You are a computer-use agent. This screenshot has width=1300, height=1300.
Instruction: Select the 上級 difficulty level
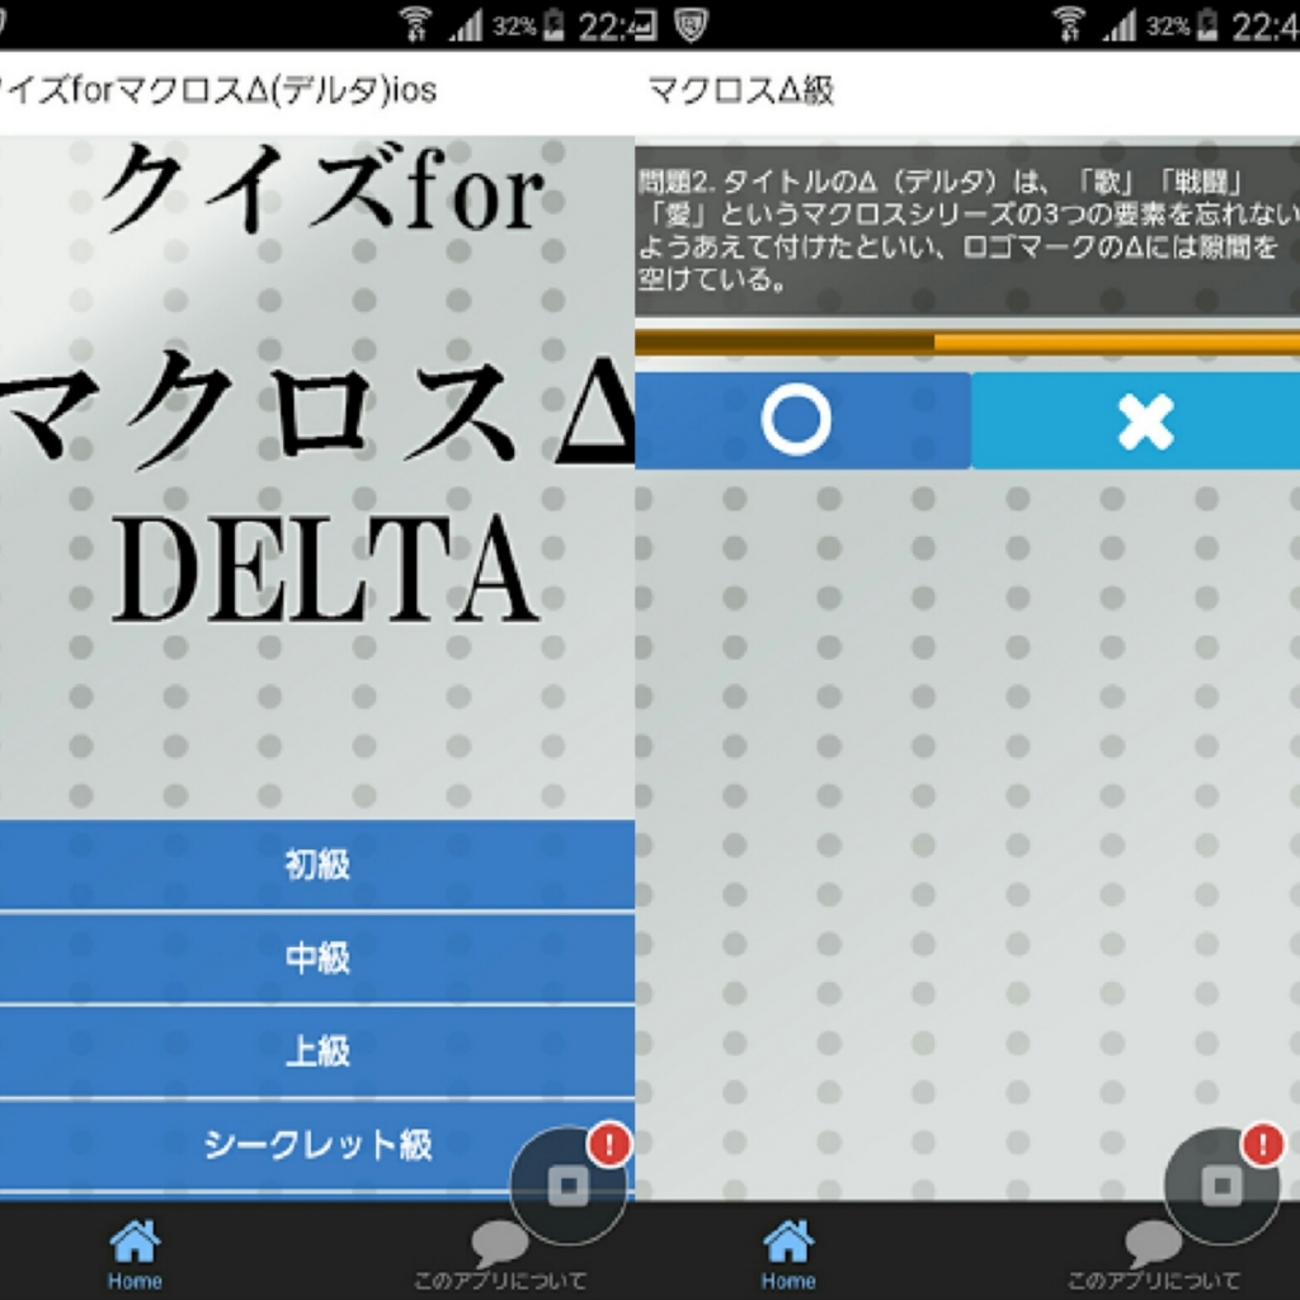[317, 1051]
